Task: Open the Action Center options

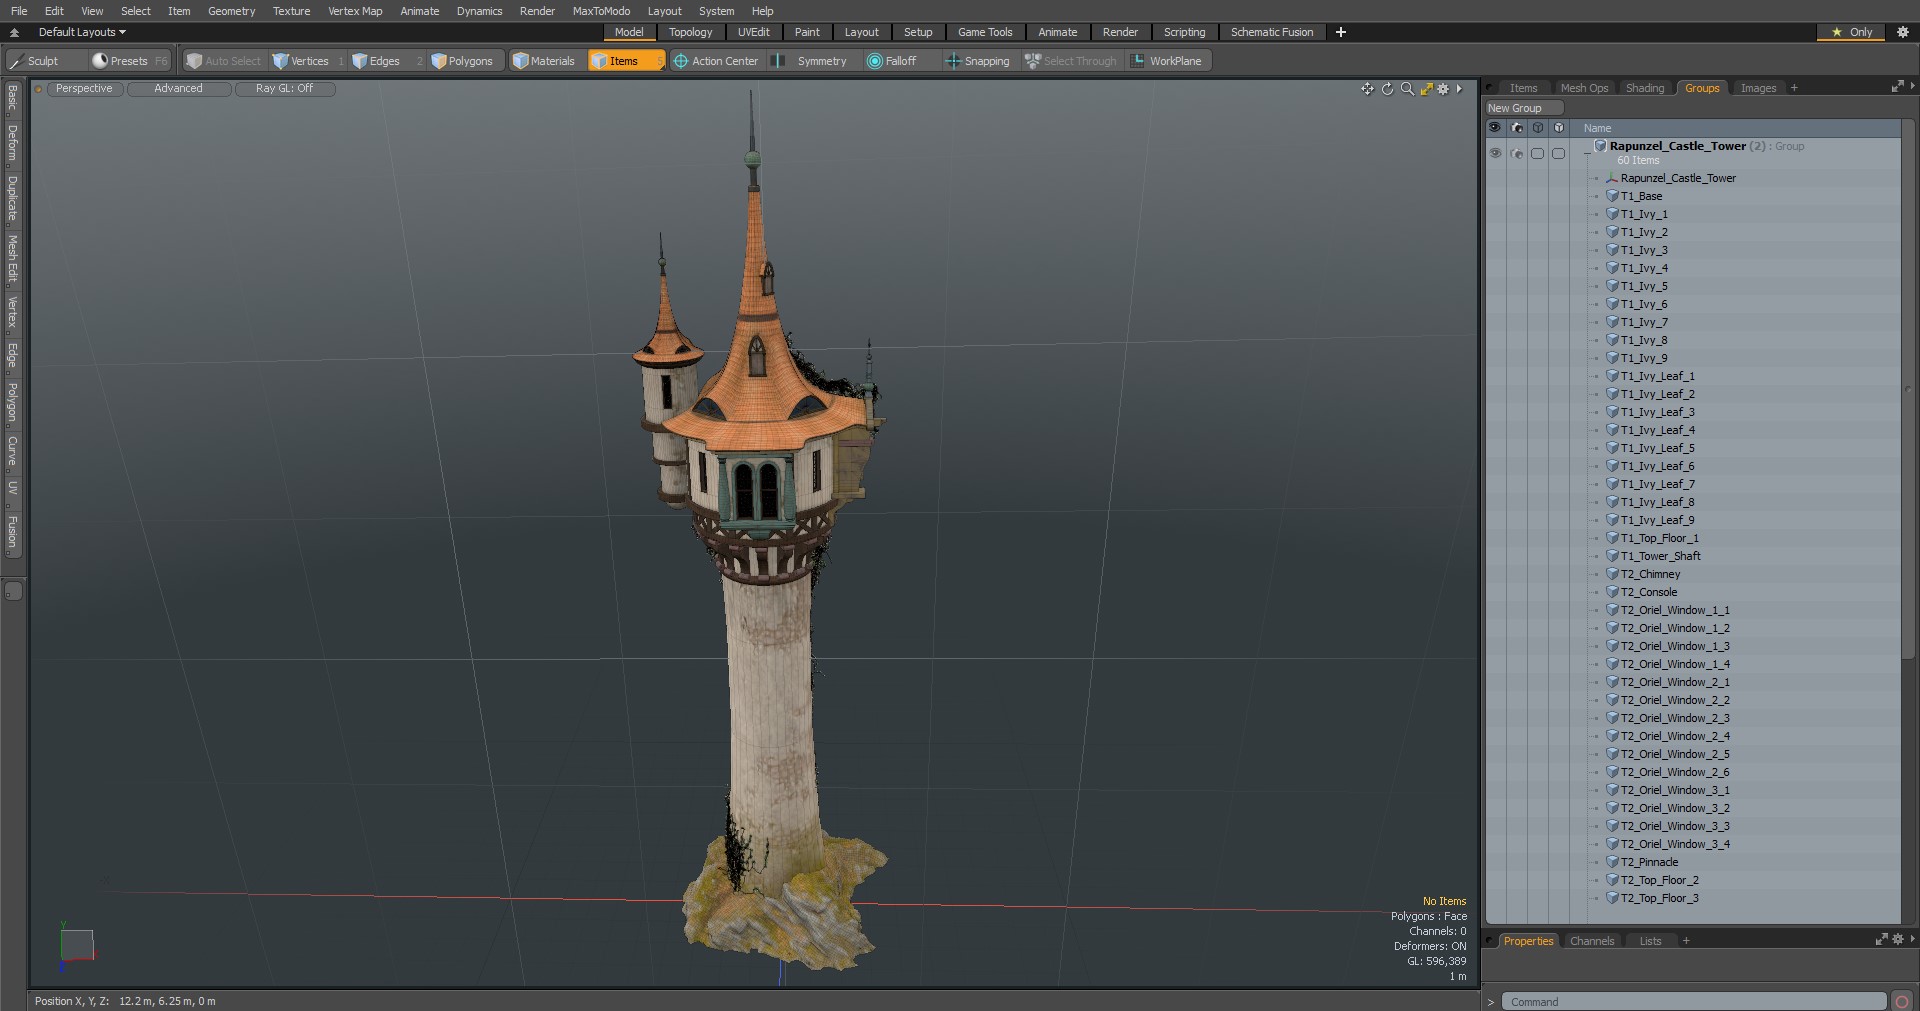Action: [x=717, y=61]
